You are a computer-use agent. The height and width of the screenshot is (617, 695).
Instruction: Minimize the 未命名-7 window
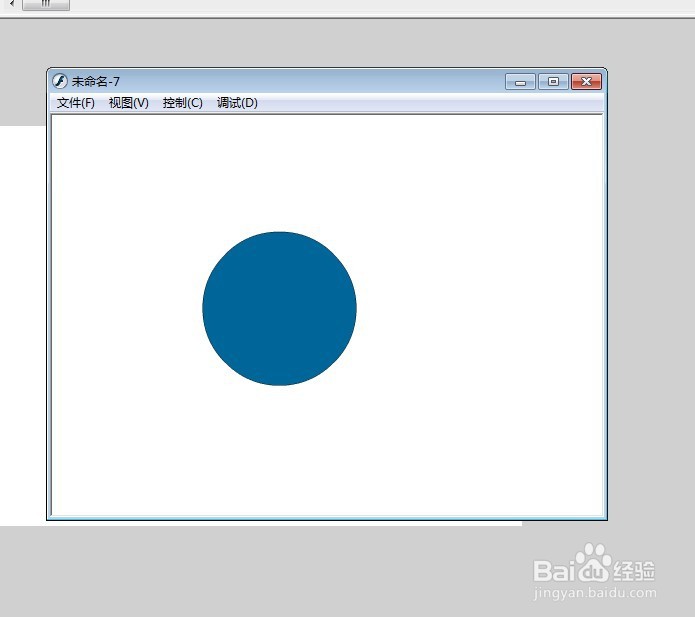click(x=520, y=82)
